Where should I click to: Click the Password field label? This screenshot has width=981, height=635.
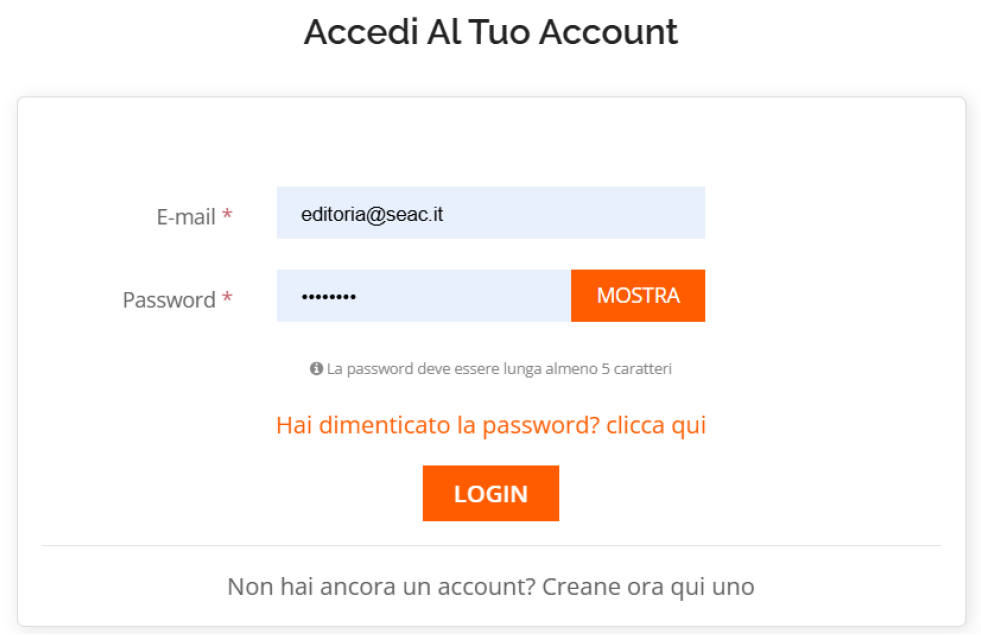(169, 299)
